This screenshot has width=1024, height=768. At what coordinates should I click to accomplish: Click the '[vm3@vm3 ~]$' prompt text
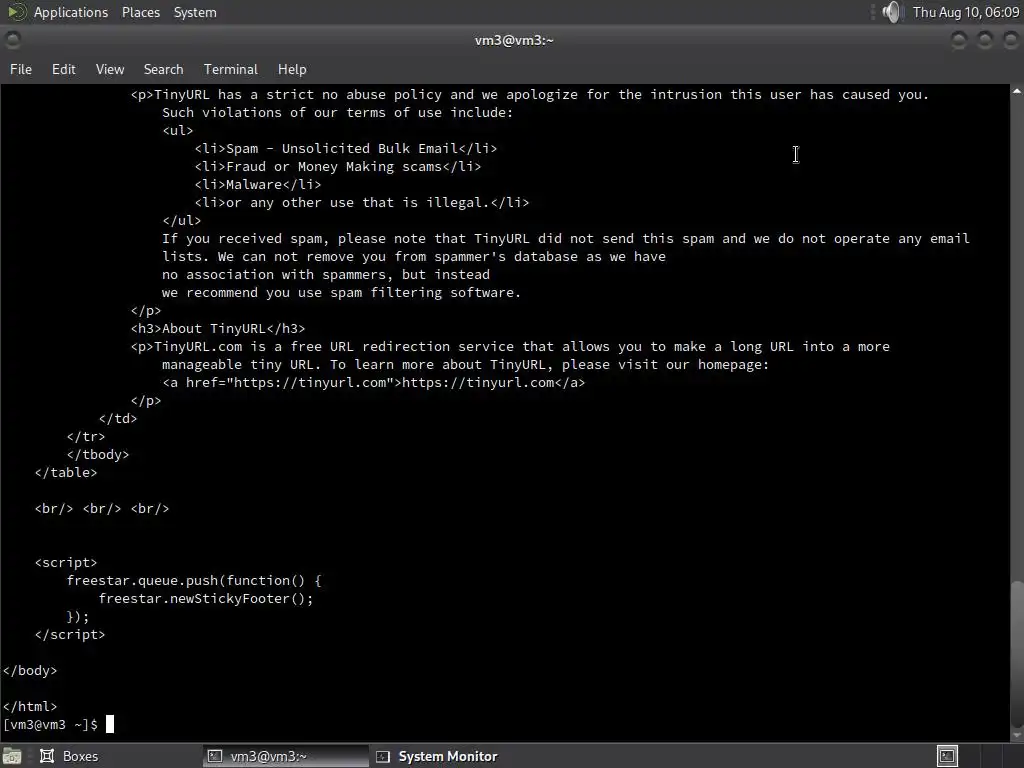(x=50, y=724)
